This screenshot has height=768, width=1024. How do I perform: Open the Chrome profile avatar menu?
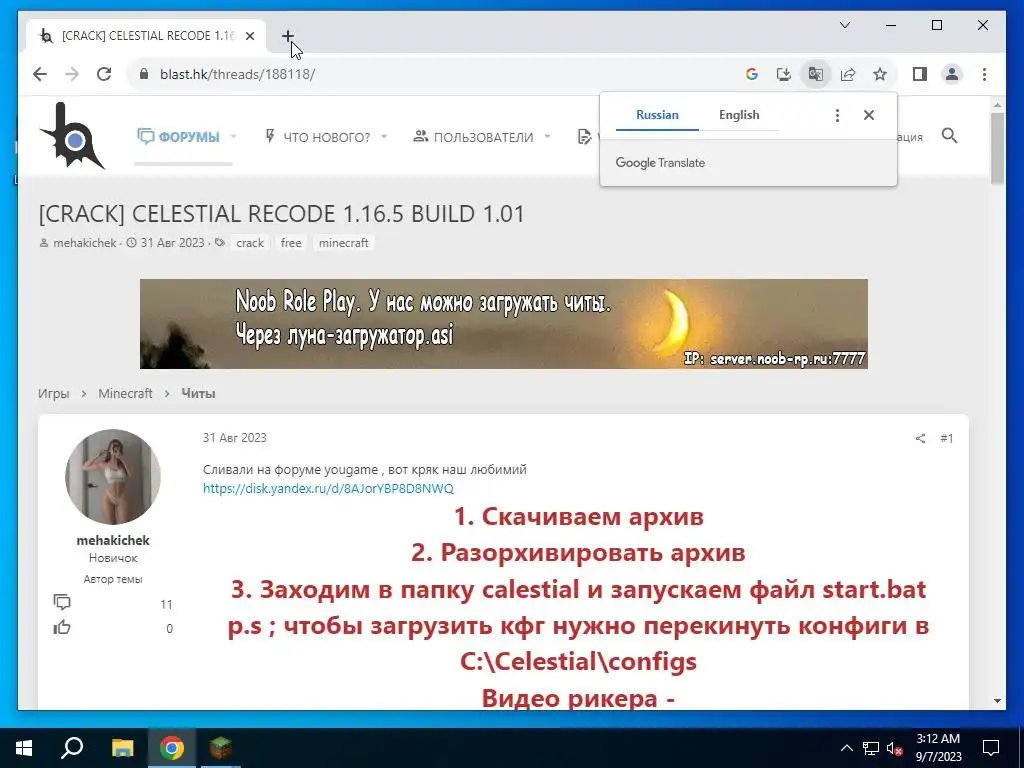click(x=952, y=74)
